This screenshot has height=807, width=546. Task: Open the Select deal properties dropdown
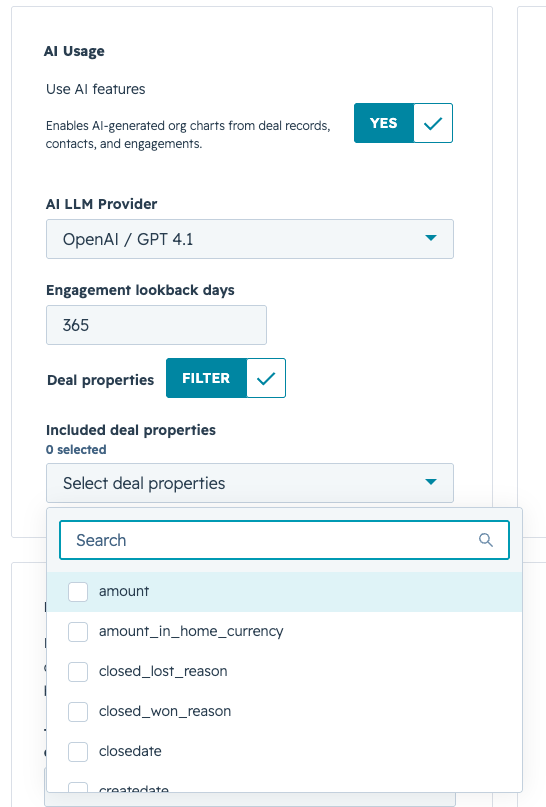click(250, 483)
